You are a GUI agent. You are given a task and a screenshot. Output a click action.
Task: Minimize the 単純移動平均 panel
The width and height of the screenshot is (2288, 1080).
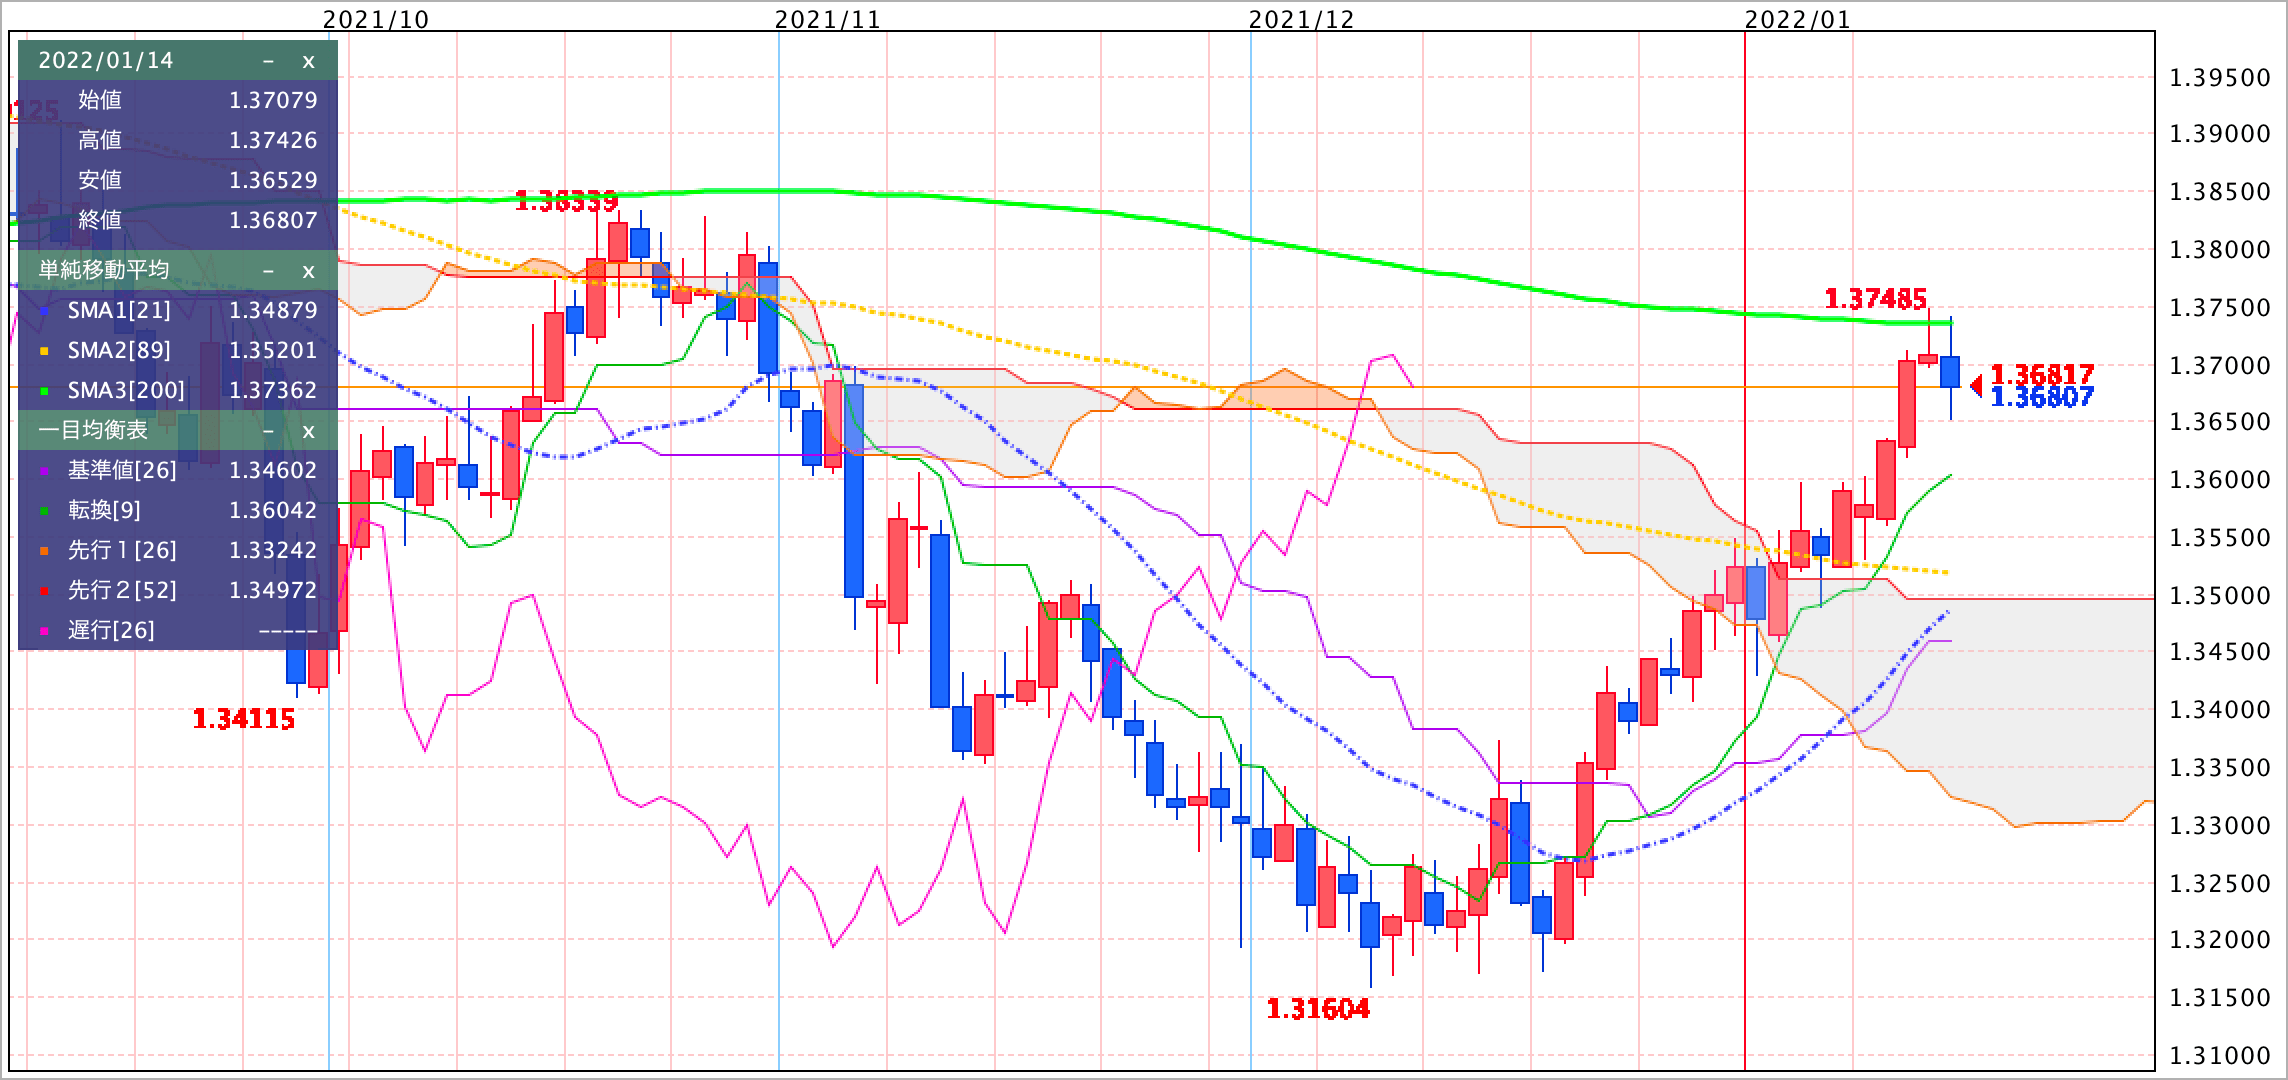268,270
